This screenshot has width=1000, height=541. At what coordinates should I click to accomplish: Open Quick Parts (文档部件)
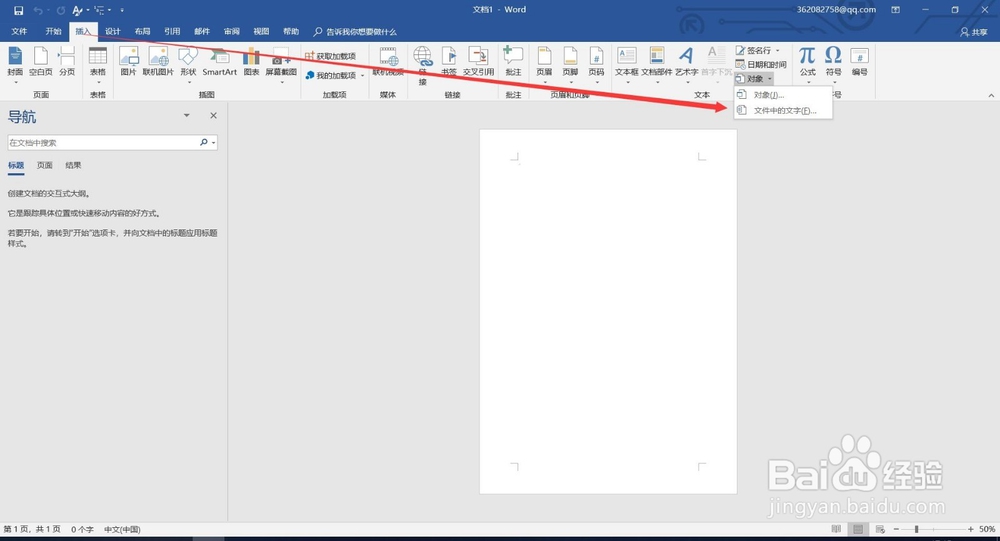click(x=656, y=63)
